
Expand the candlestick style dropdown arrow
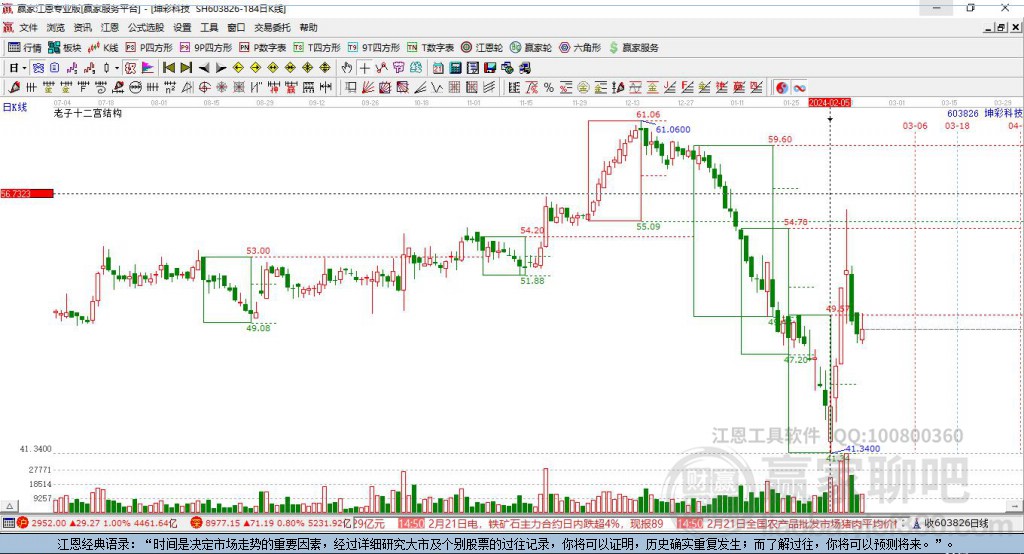coord(117,68)
